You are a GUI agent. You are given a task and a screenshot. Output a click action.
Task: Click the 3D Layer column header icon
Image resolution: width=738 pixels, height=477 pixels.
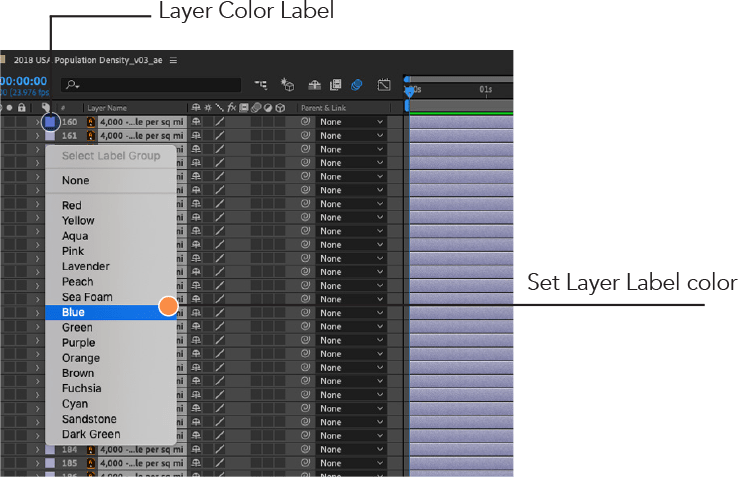[280, 108]
